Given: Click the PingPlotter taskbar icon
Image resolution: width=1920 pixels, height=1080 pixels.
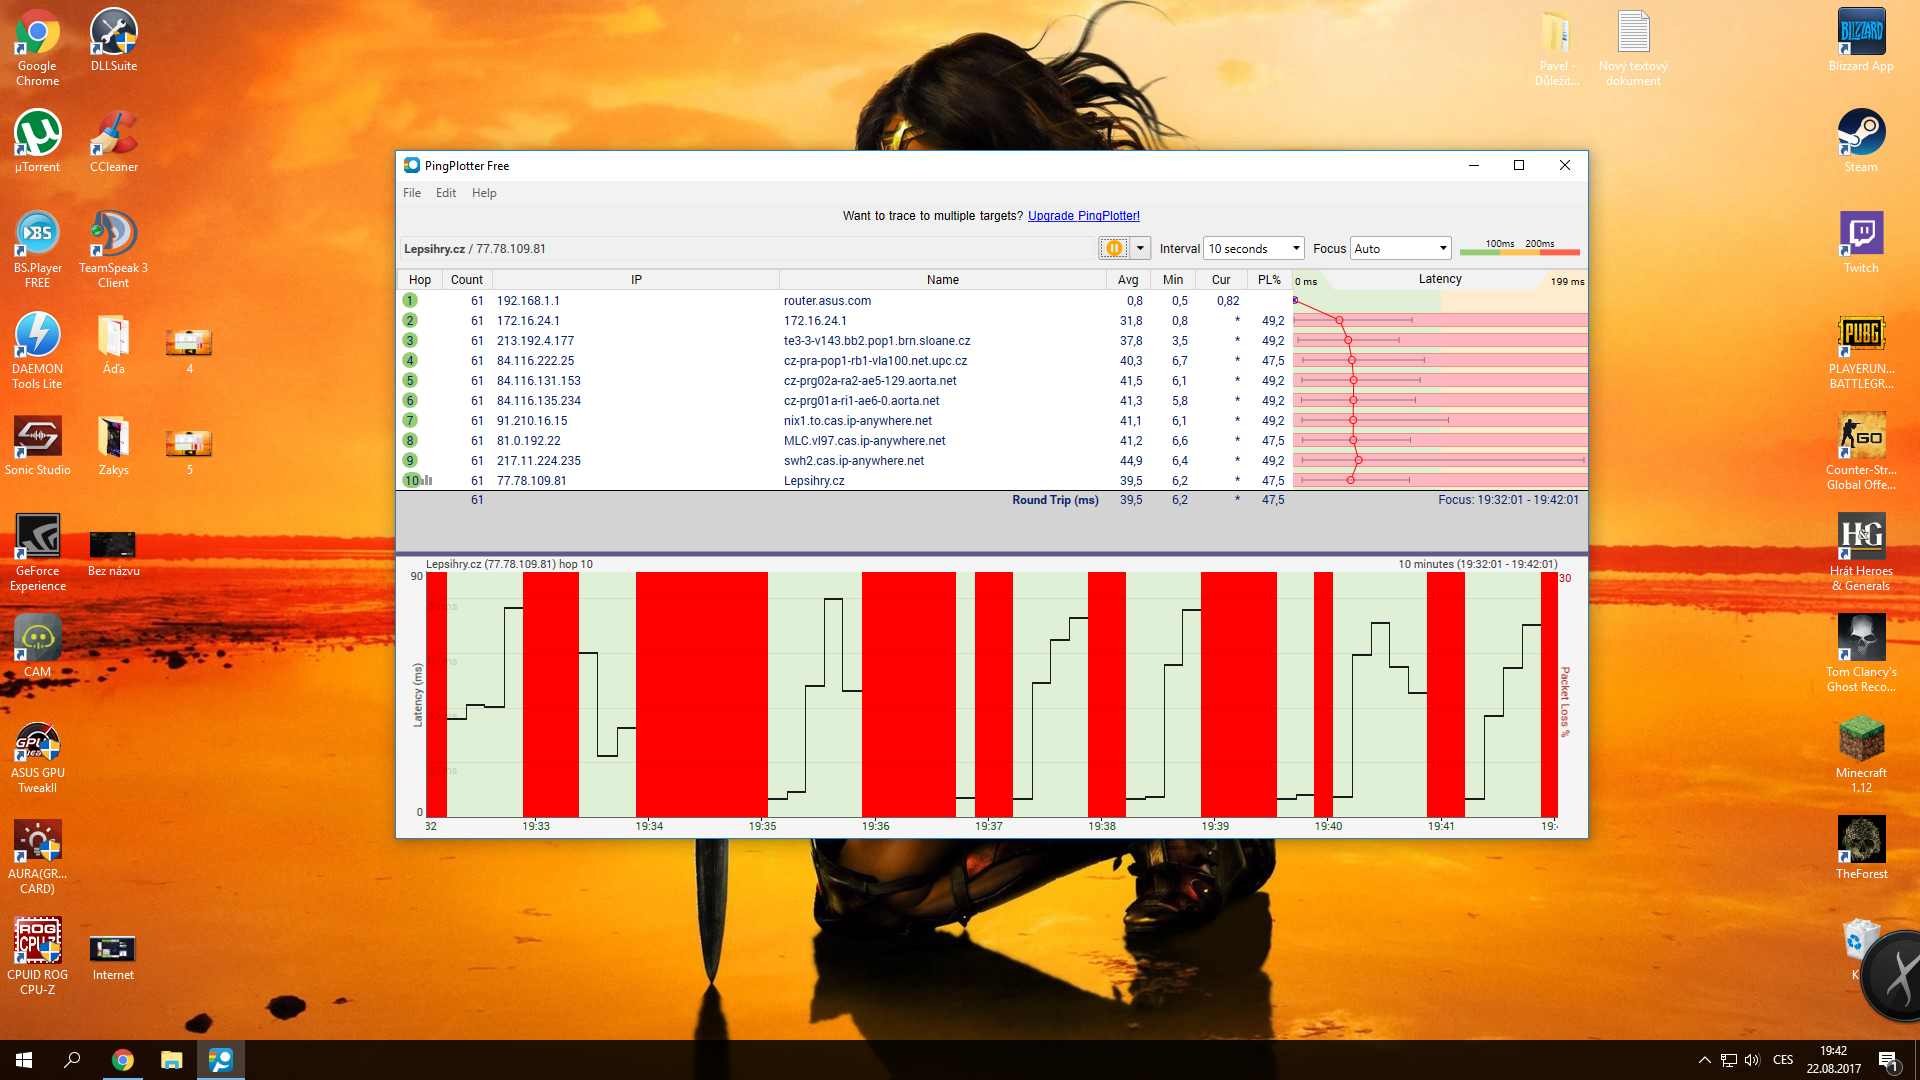Looking at the screenshot, I should click(220, 1060).
